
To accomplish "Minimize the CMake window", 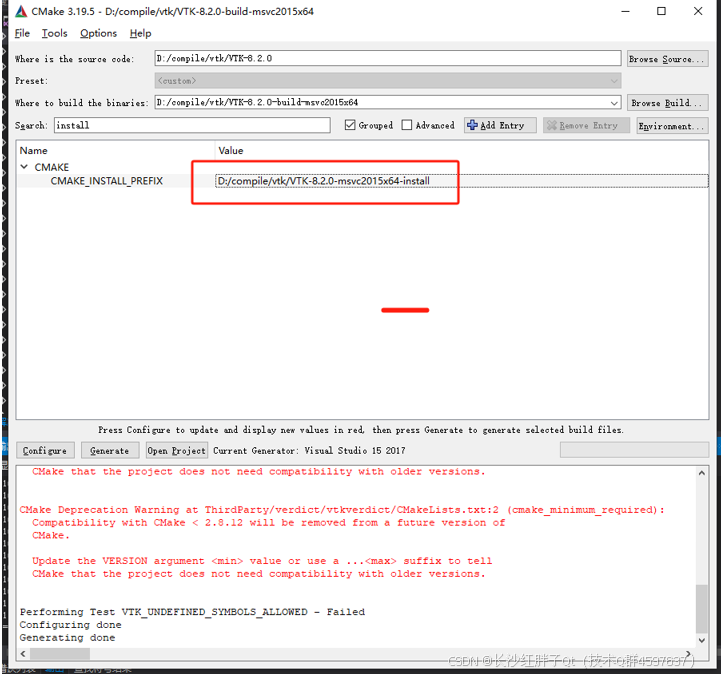I will tap(625, 11).
